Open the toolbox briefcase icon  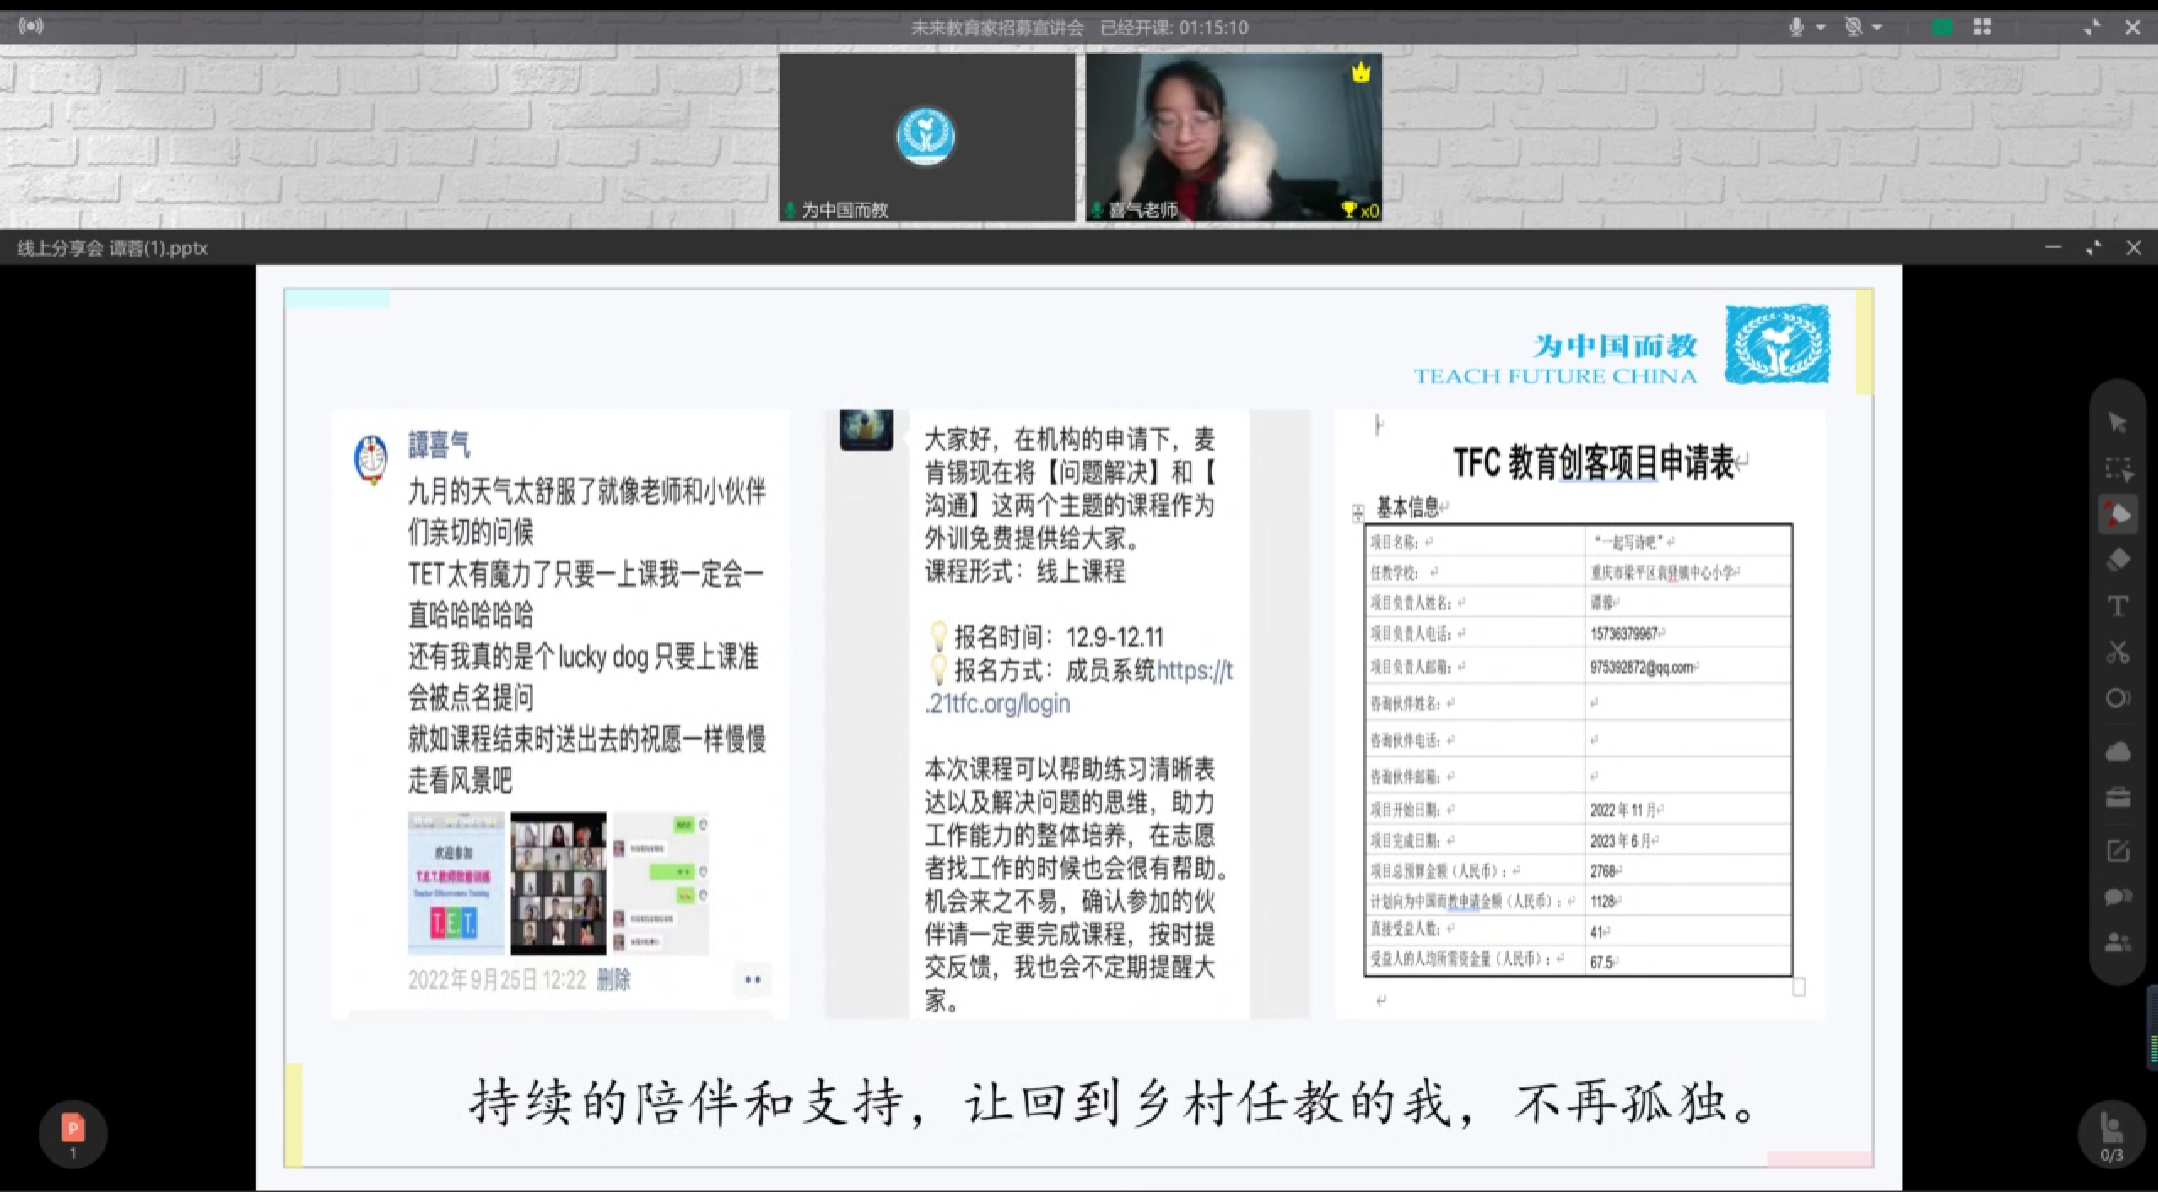2117,798
